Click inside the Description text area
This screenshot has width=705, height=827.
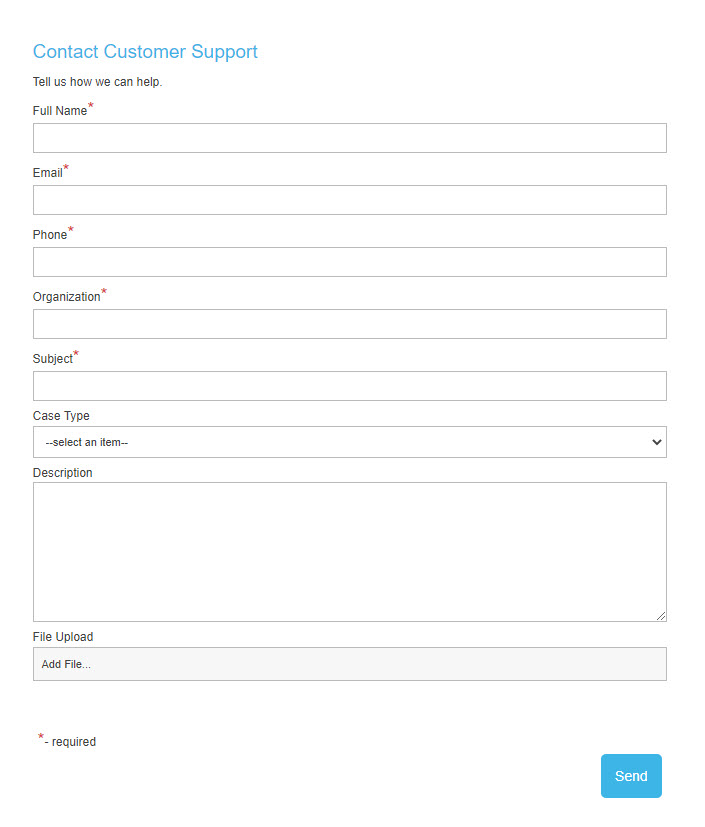pyautogui.click(x=349, y=551)
